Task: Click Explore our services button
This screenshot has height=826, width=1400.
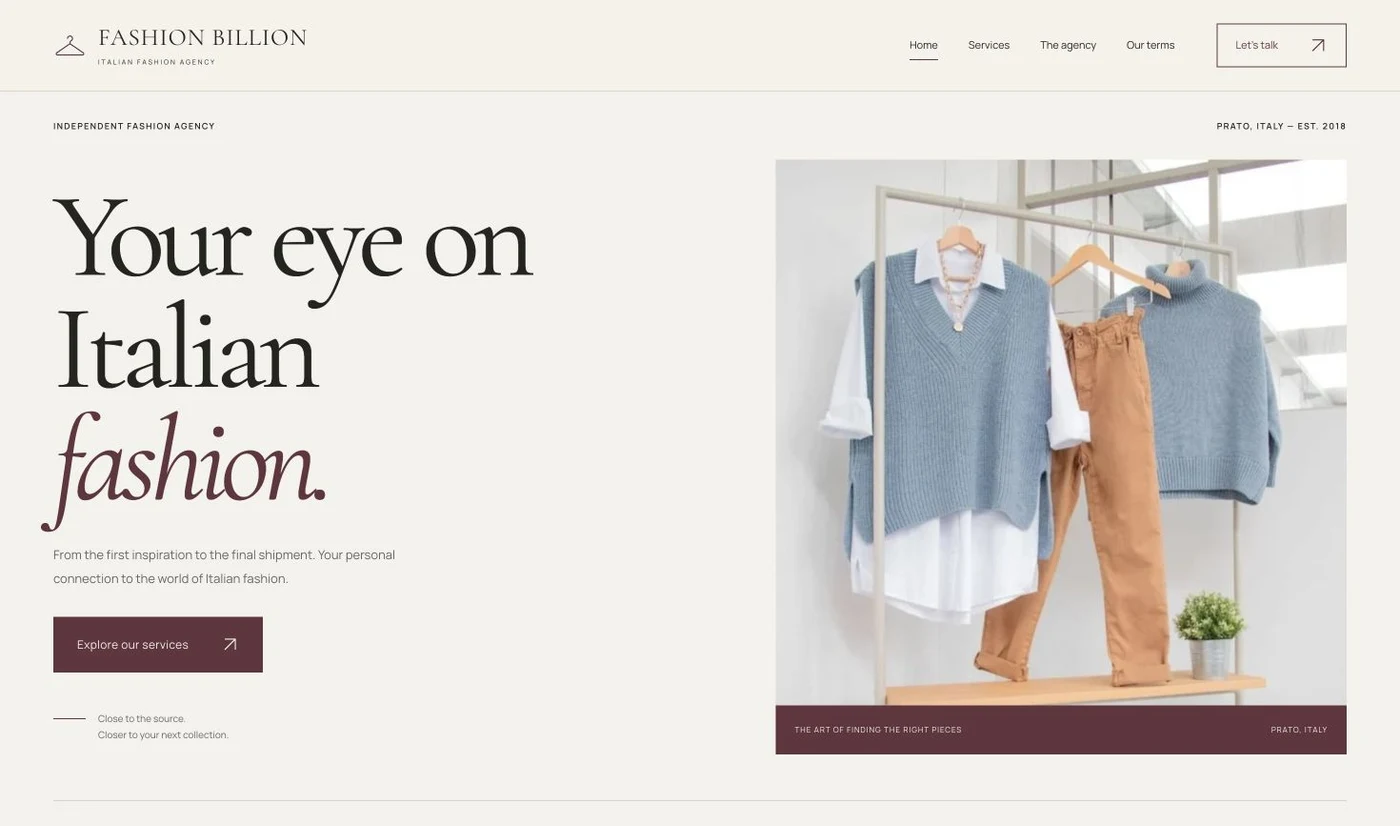Action: pos(158,644)
